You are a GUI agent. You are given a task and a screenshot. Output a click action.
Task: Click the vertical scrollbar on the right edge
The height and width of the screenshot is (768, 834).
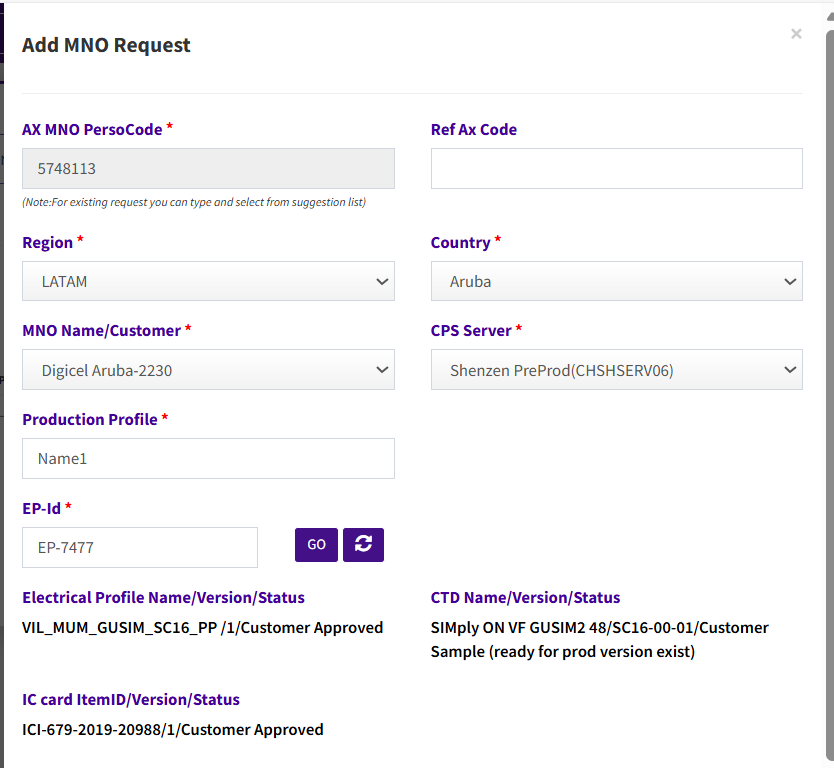[x=828, y=400]
